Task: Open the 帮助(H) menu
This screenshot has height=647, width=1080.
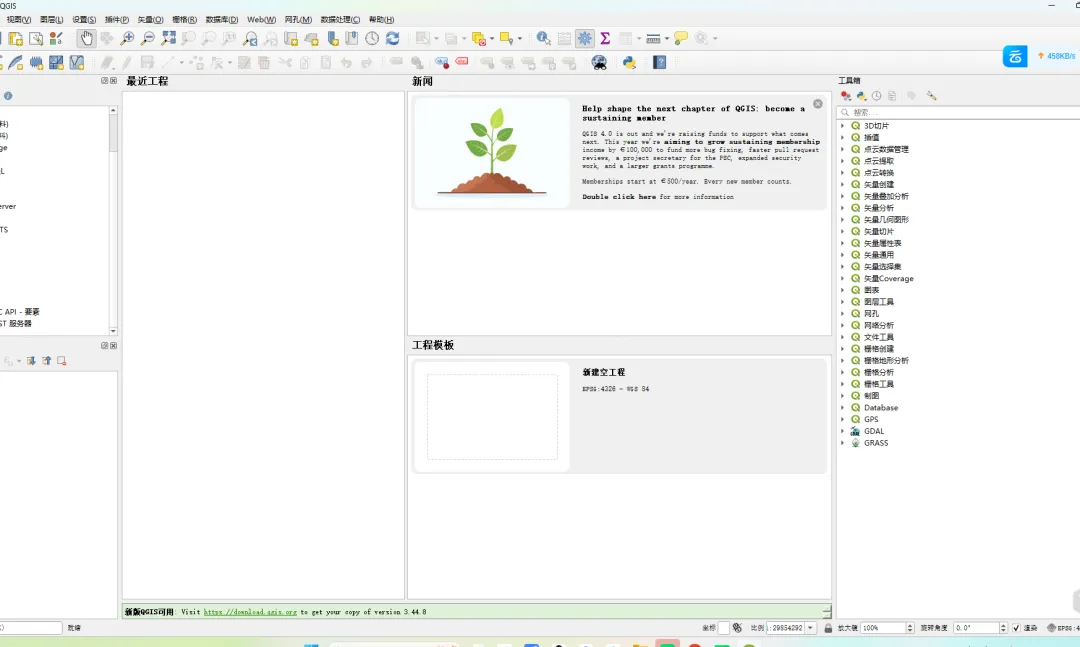Action: tap(382, 19)
